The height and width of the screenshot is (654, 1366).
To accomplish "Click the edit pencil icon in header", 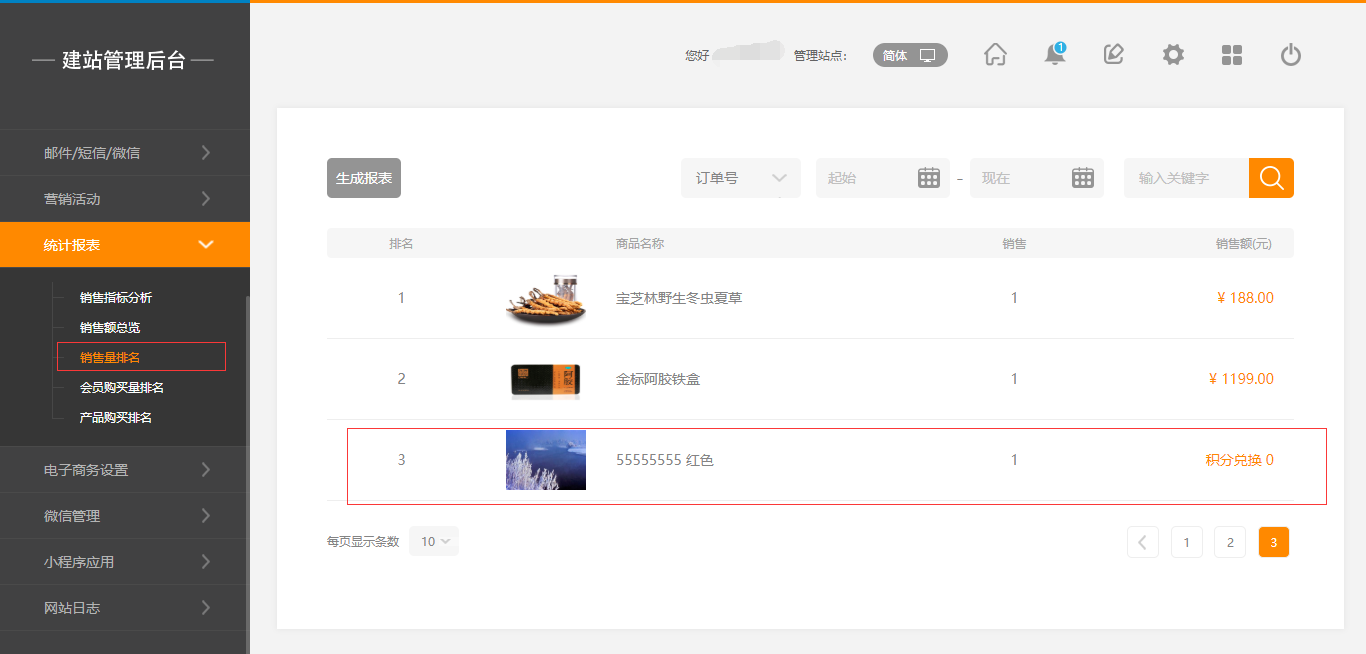I will point(1113,55).
